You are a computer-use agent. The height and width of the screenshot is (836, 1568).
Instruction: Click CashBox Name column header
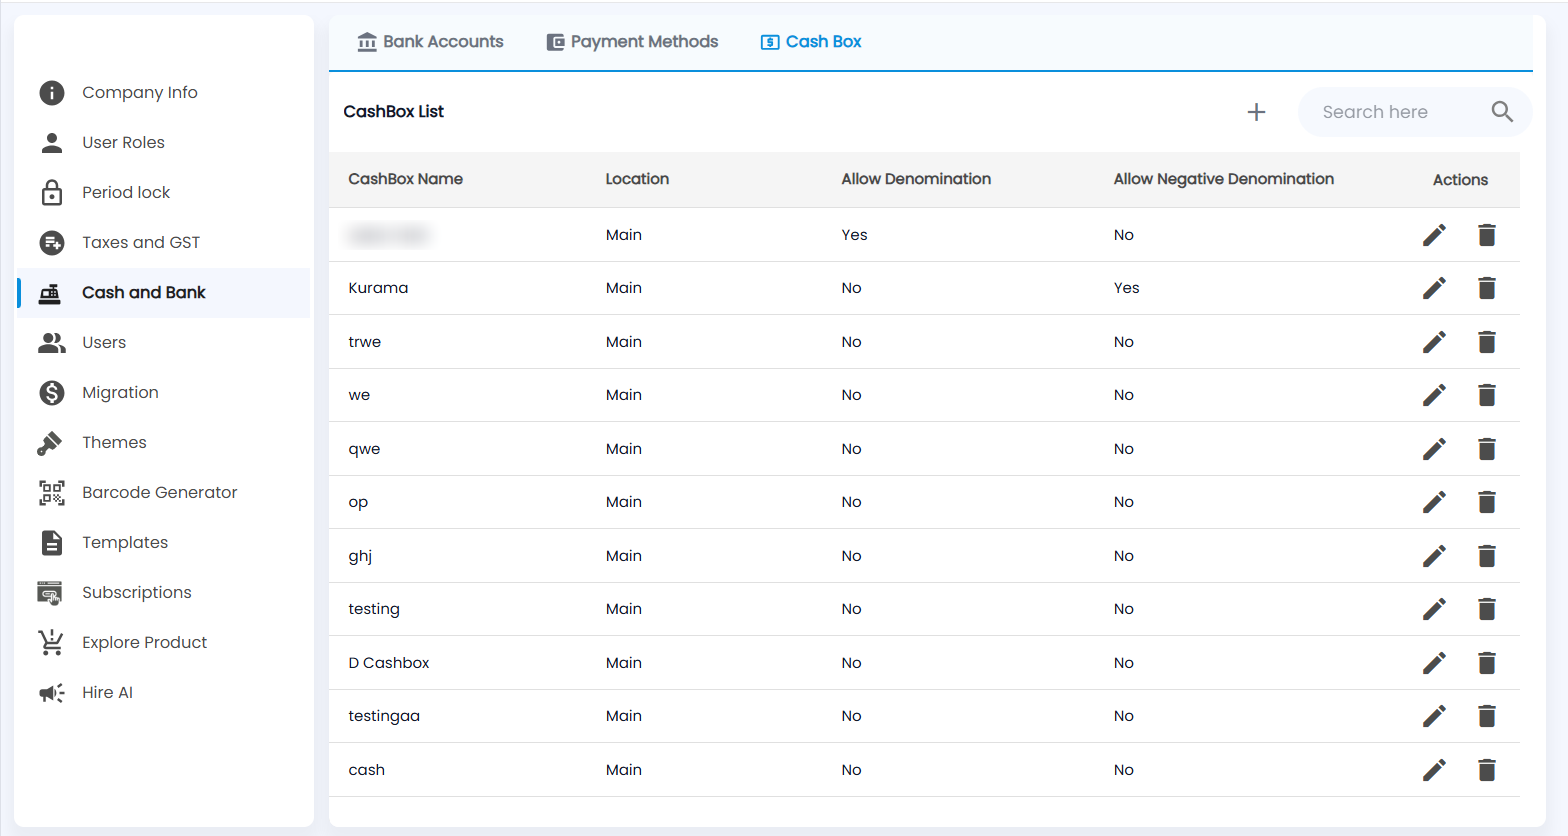[x=406, y=179]
